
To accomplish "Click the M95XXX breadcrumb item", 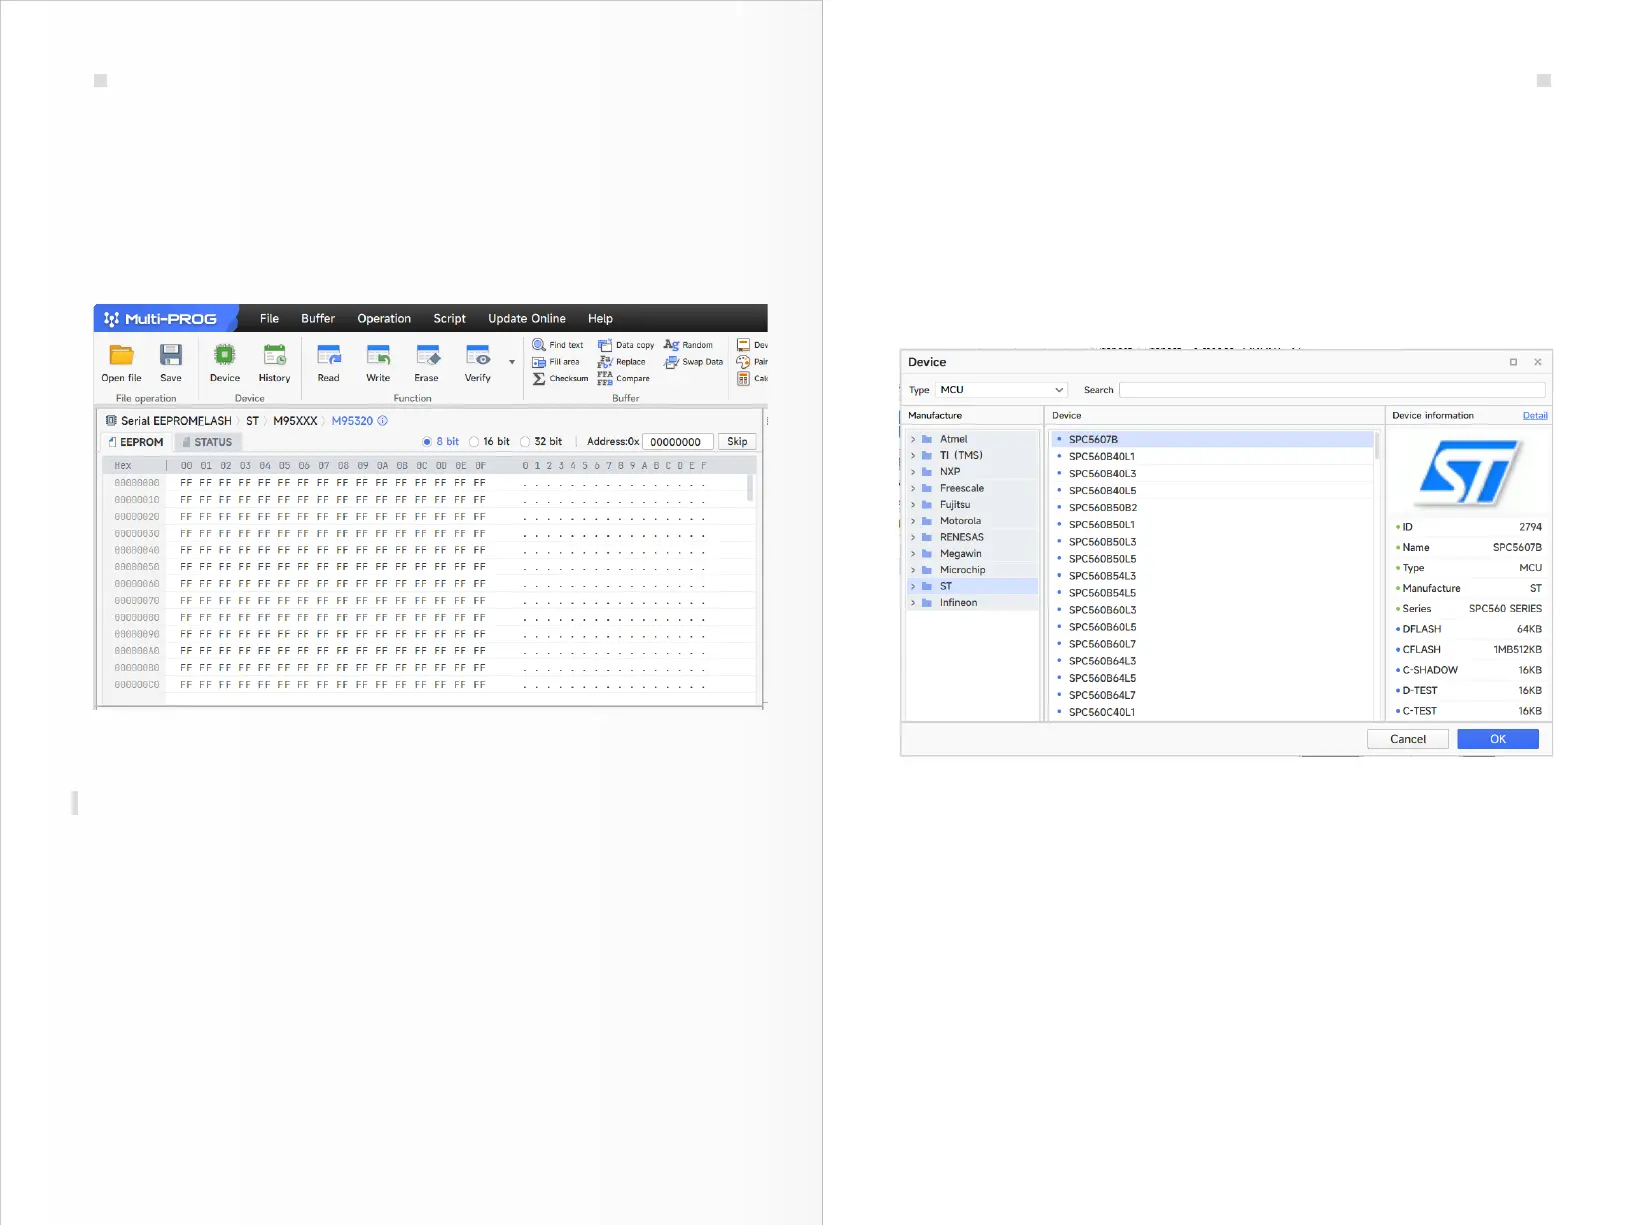I will 295,421.
